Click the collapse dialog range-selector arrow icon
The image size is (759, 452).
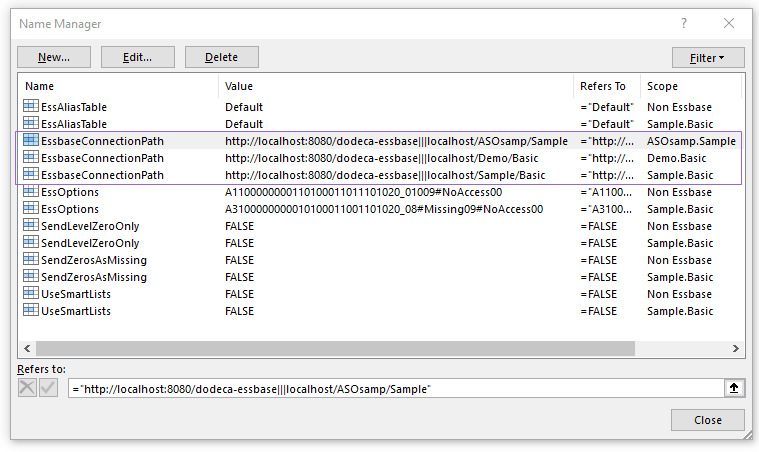tap(734, 388)
